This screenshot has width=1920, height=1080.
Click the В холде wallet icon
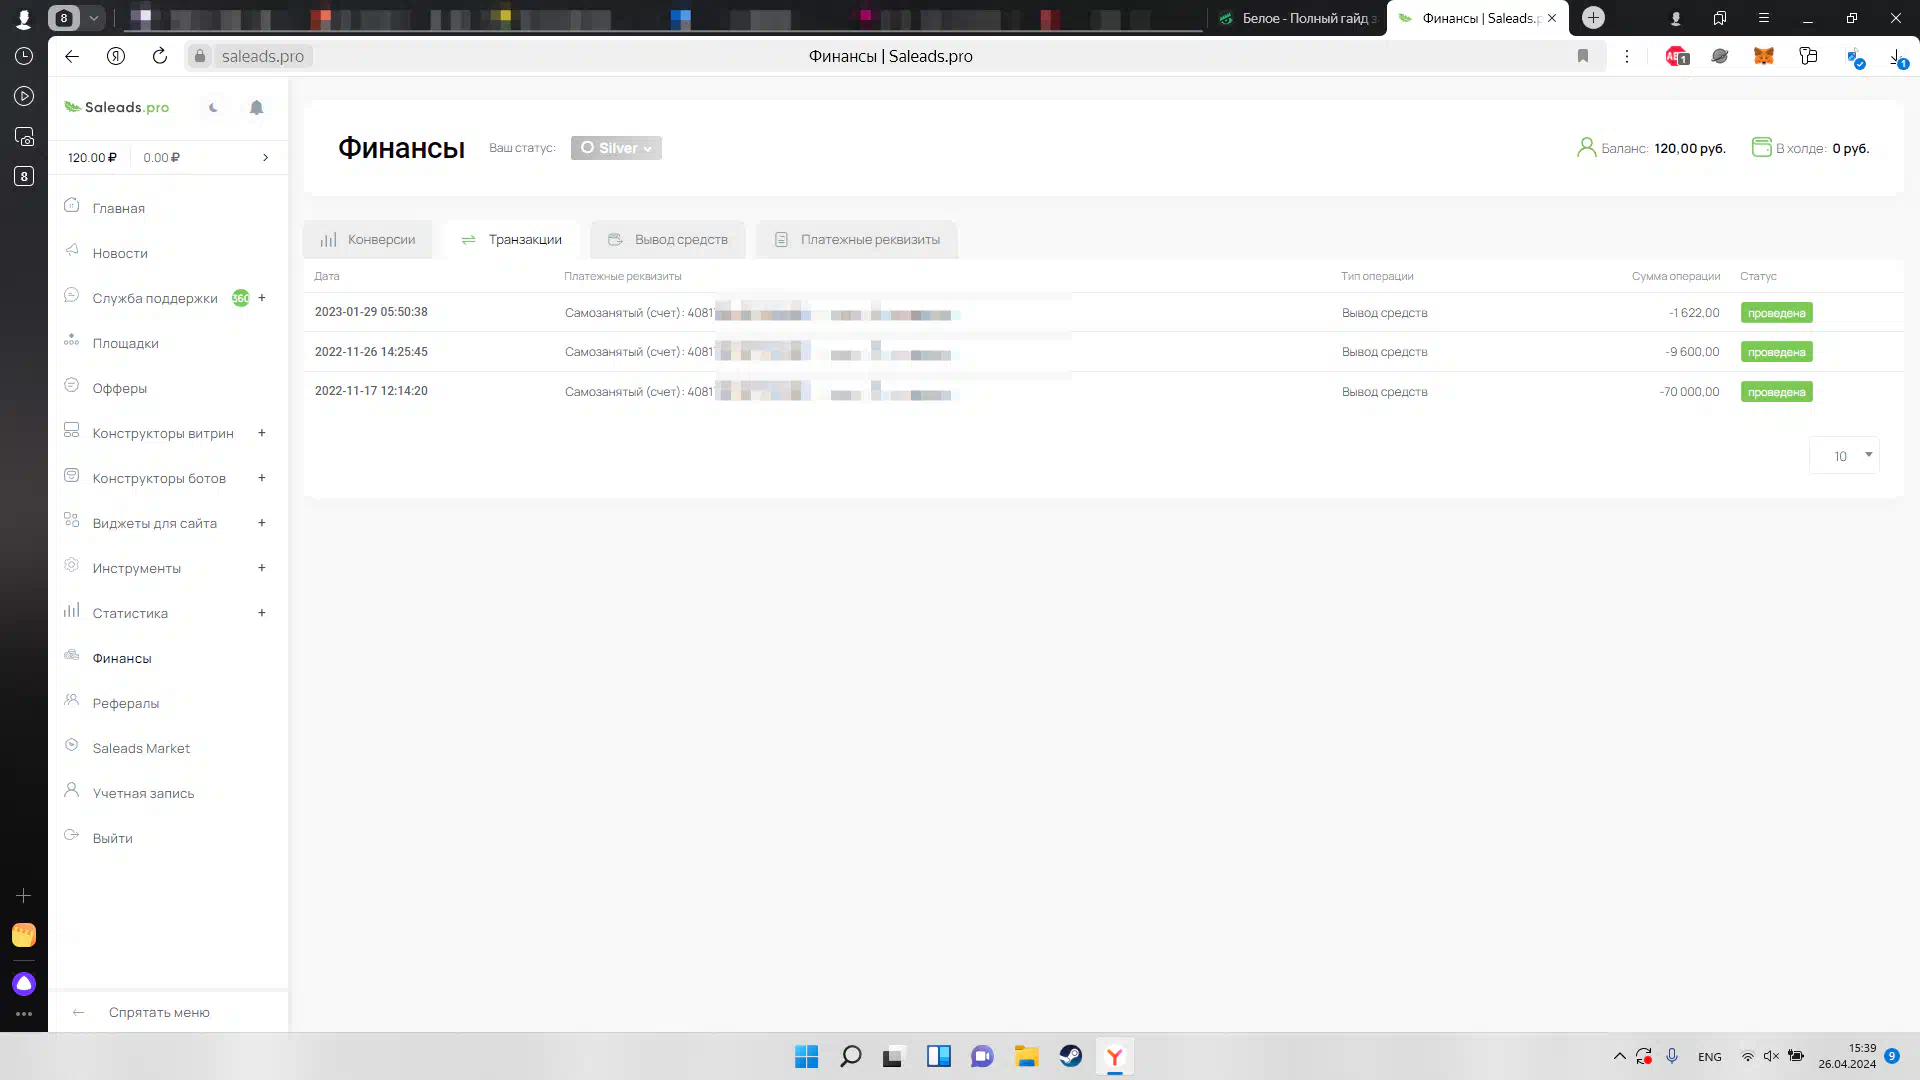(1761, 147)
